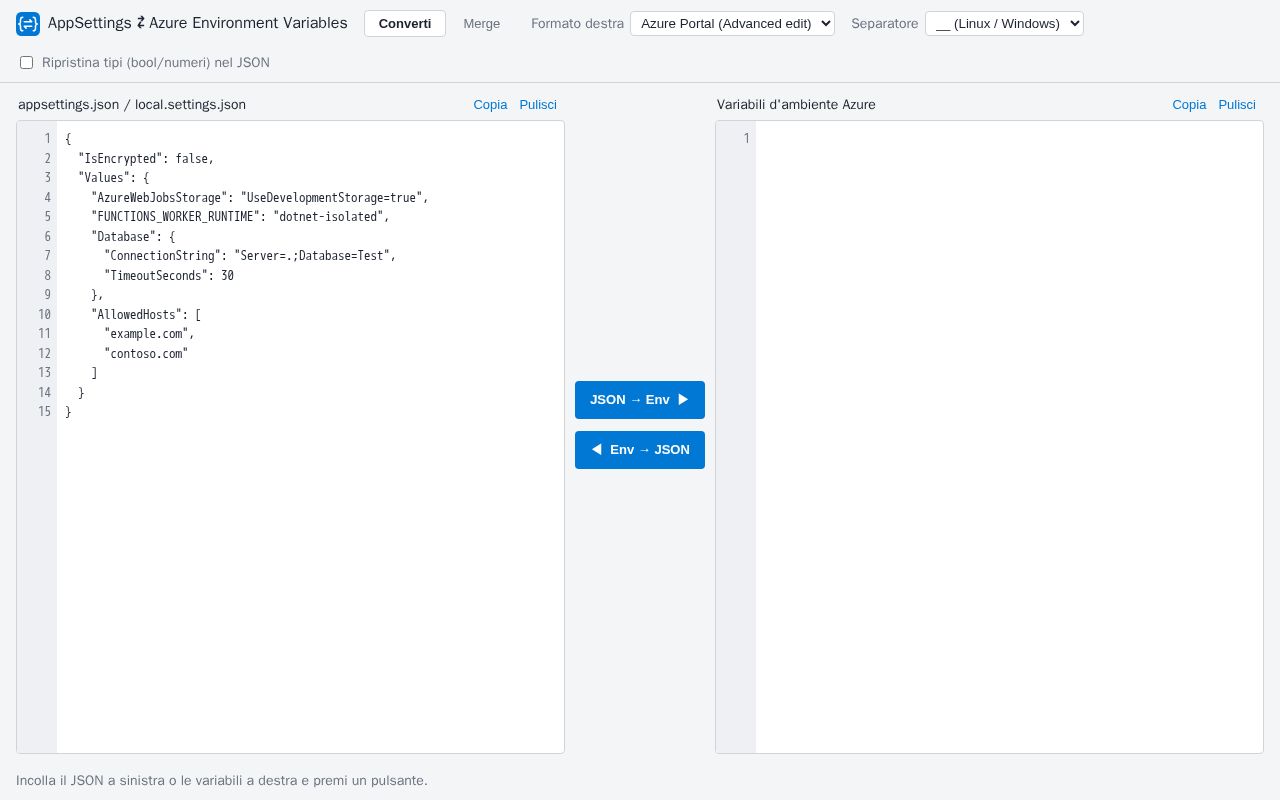Screen dimensions: 1280x800
Task: Click the AppSettings ⇄ Azure Environment Variables title
Action: coord(198,23)
